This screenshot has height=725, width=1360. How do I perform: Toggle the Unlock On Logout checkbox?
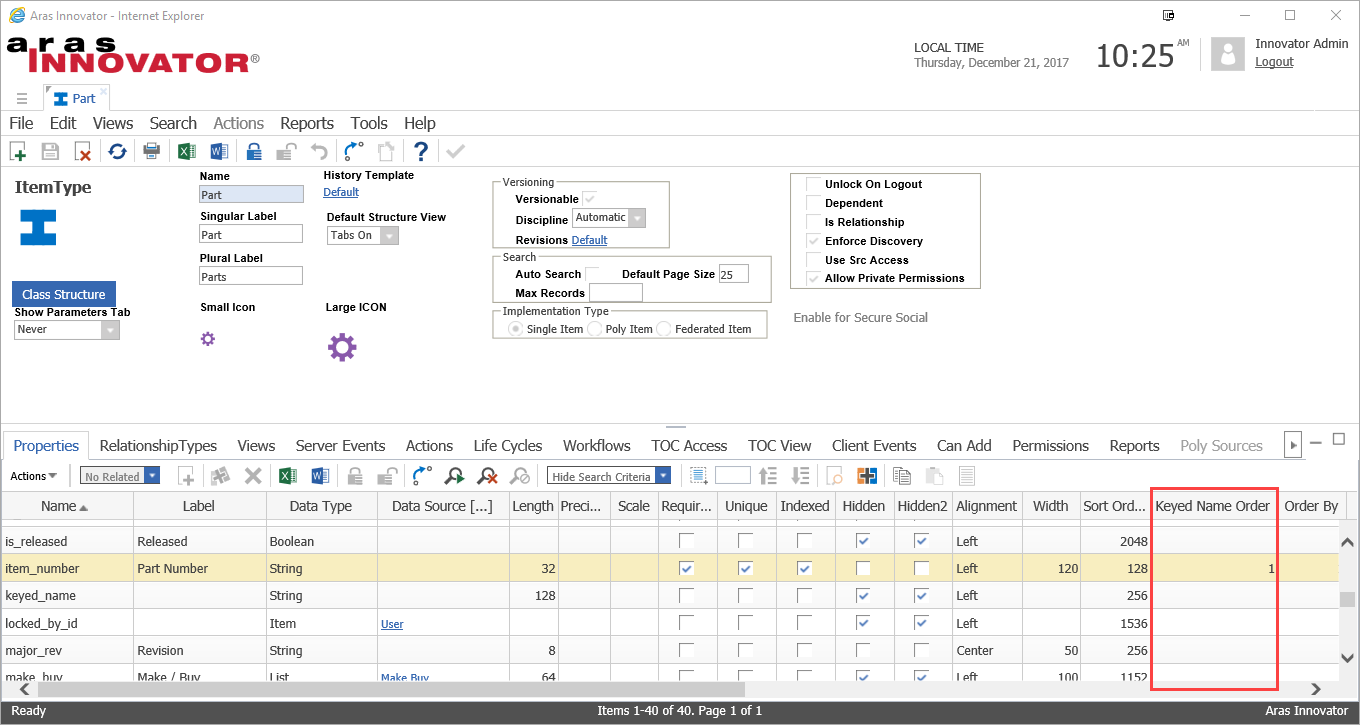pos(813,184)
